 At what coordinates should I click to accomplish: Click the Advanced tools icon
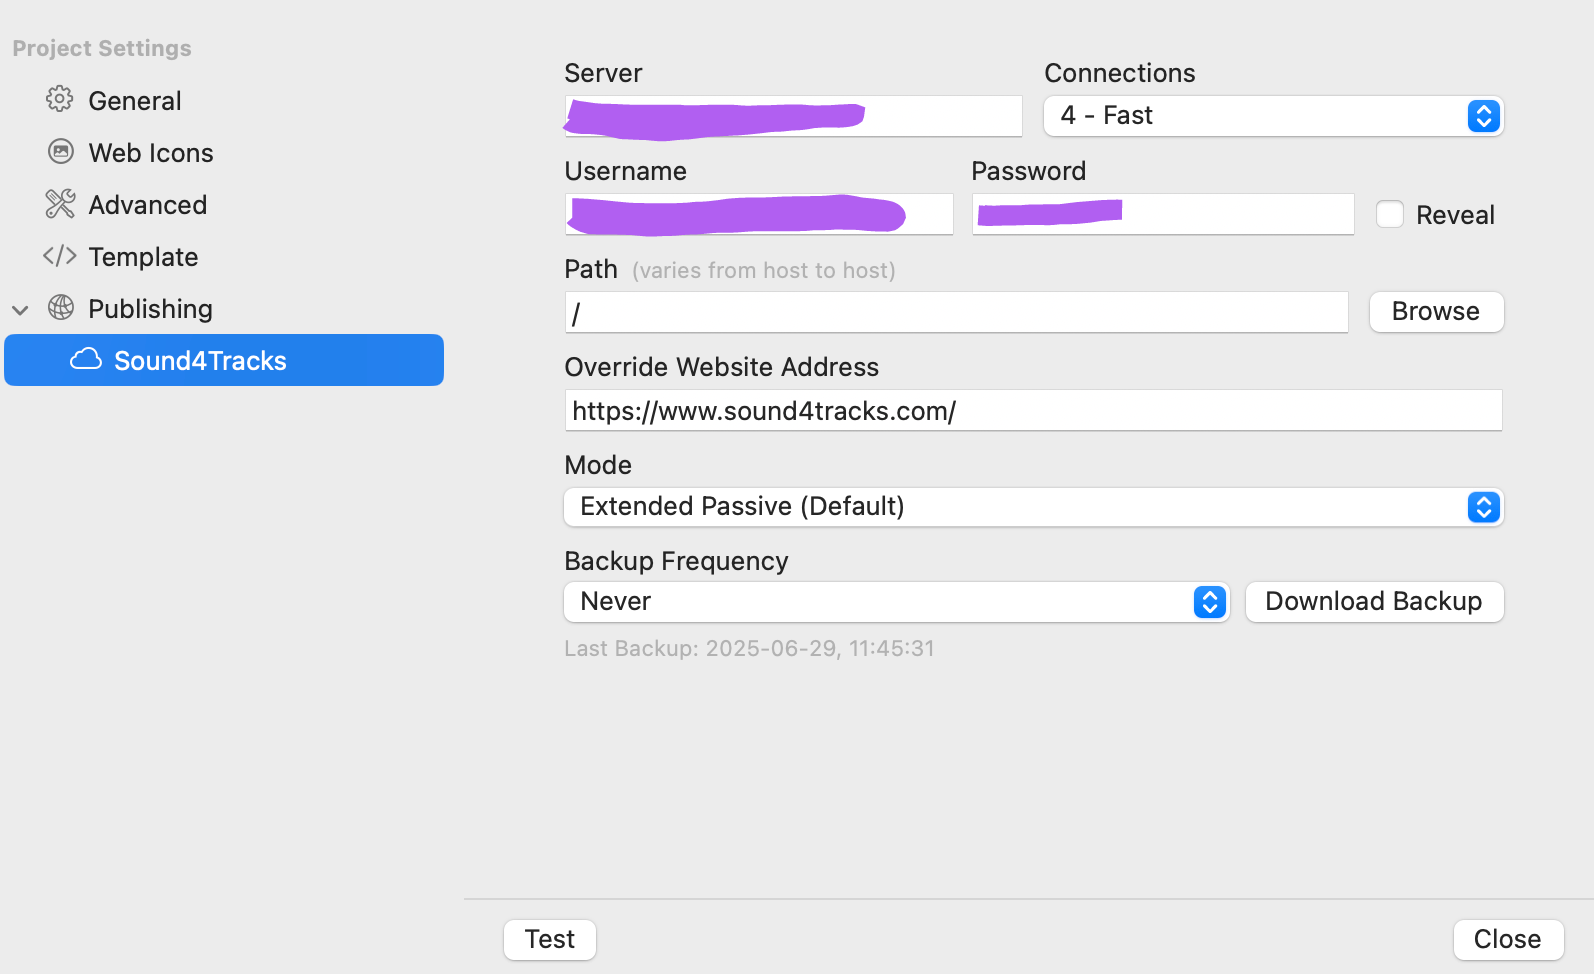coord(60,204)
